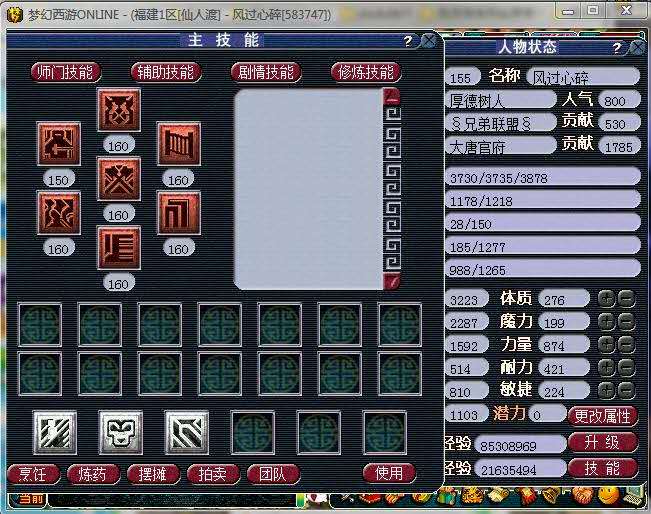Open the 拍卖 auction button
Screen dimensions: 651x514
[213, 474]
